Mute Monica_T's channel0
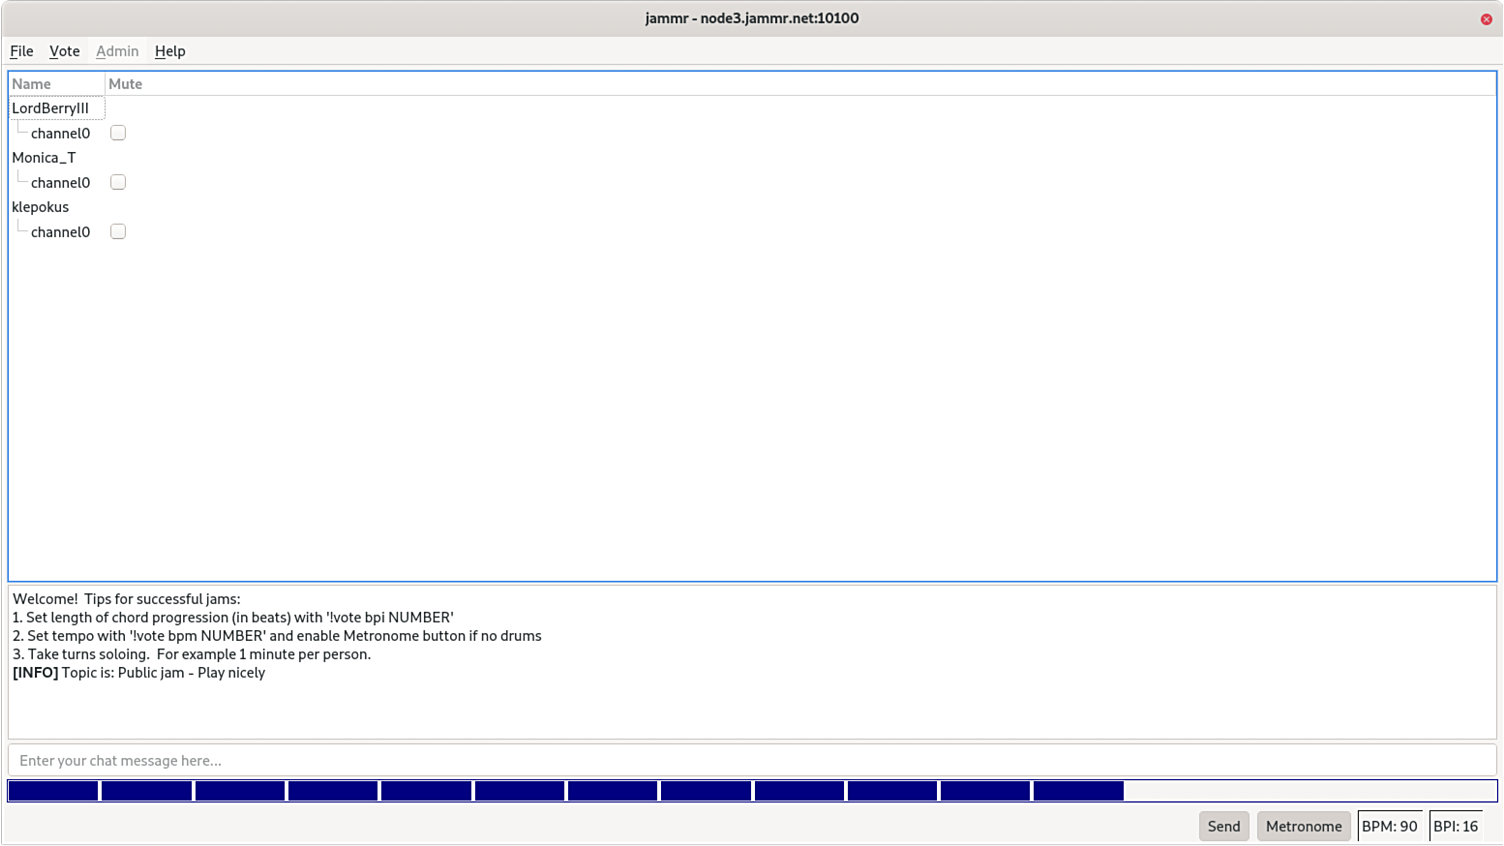1504x846 pixels. coord(117,181)
